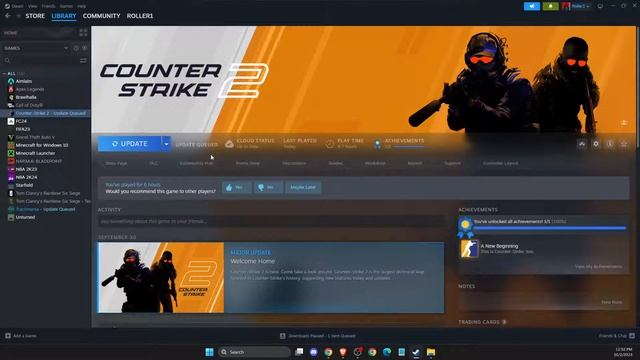Switch to the COMMUNITY tab
Image resolution: width=640 pixels, height=360 pixels.
pyautogui.click(x=102, y=16)
